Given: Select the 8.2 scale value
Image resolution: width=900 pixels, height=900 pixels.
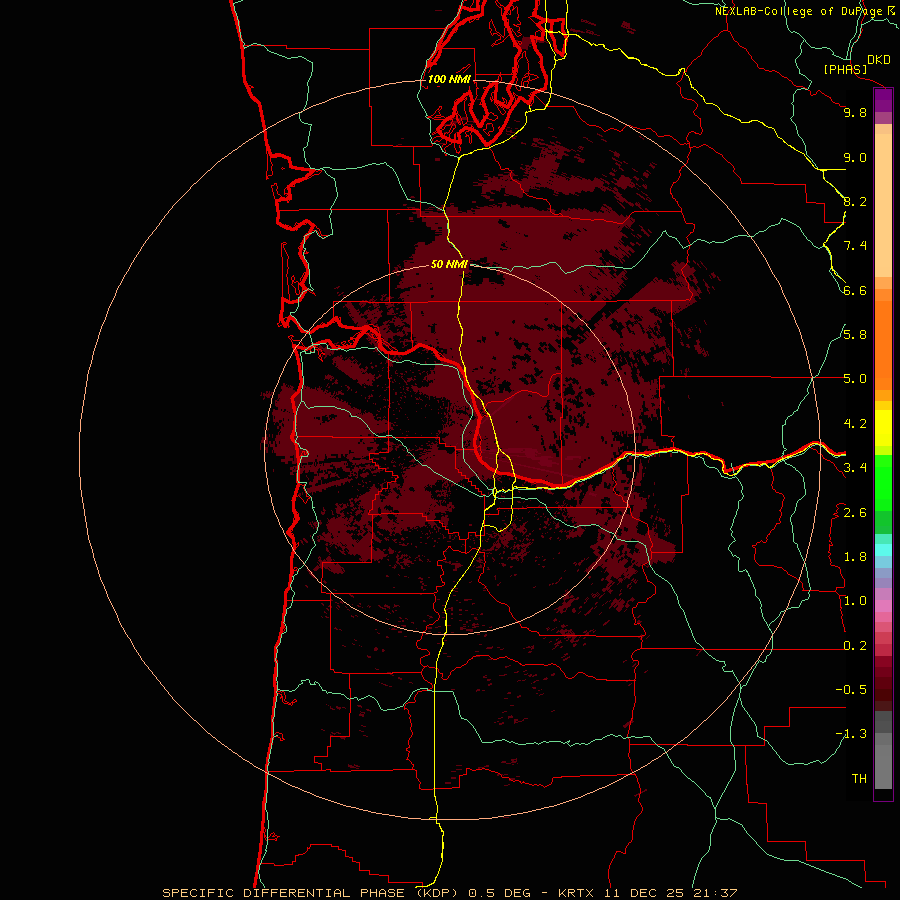Looking at the screenshot, I should (x=855, y=201).
